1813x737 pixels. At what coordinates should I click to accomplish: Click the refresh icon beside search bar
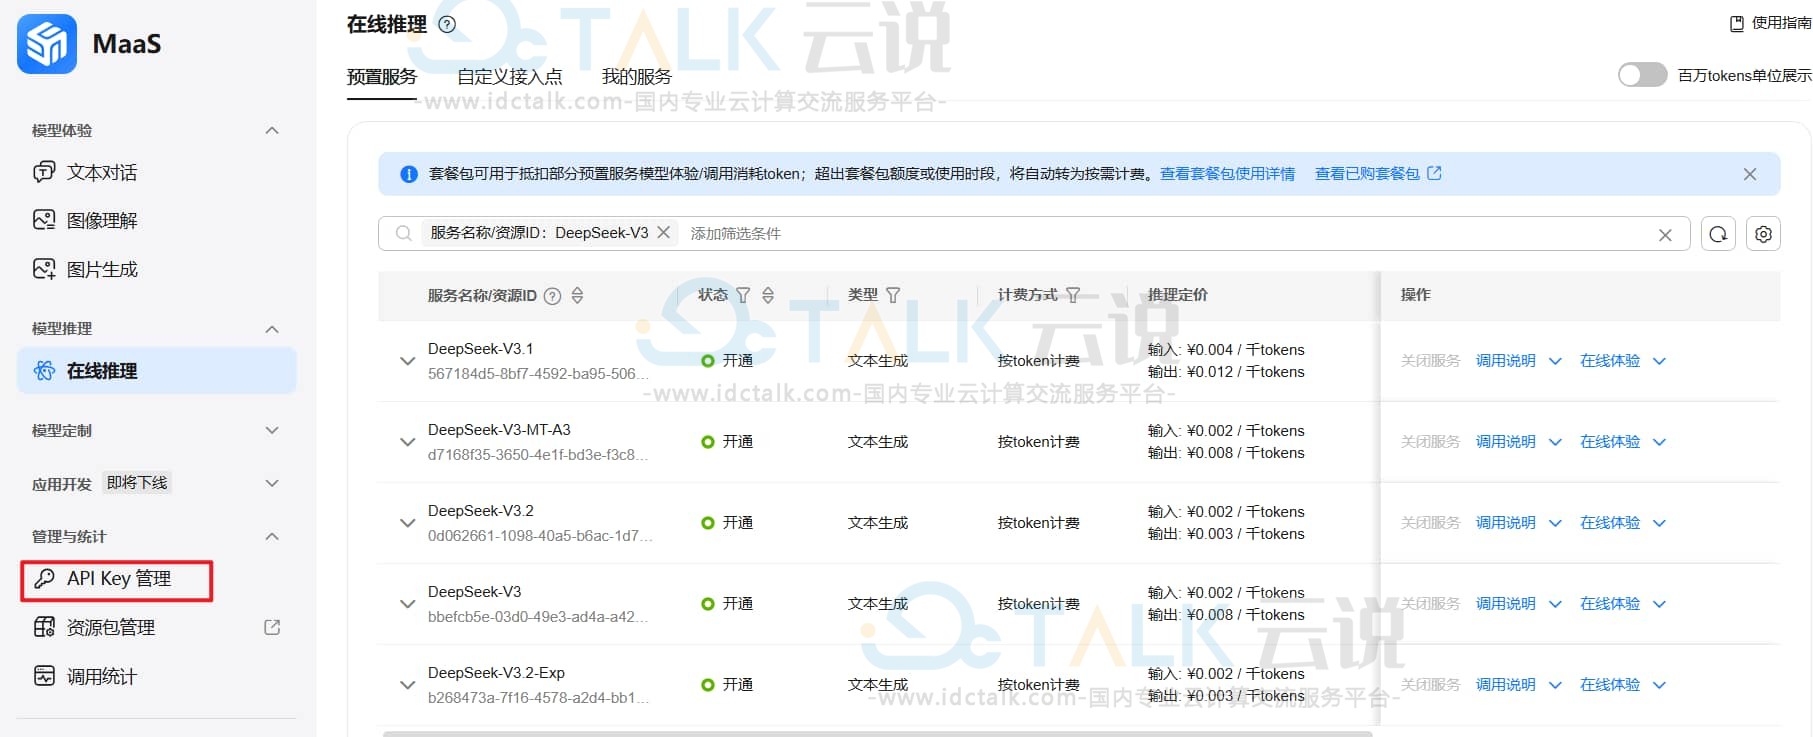[1718, 234]
